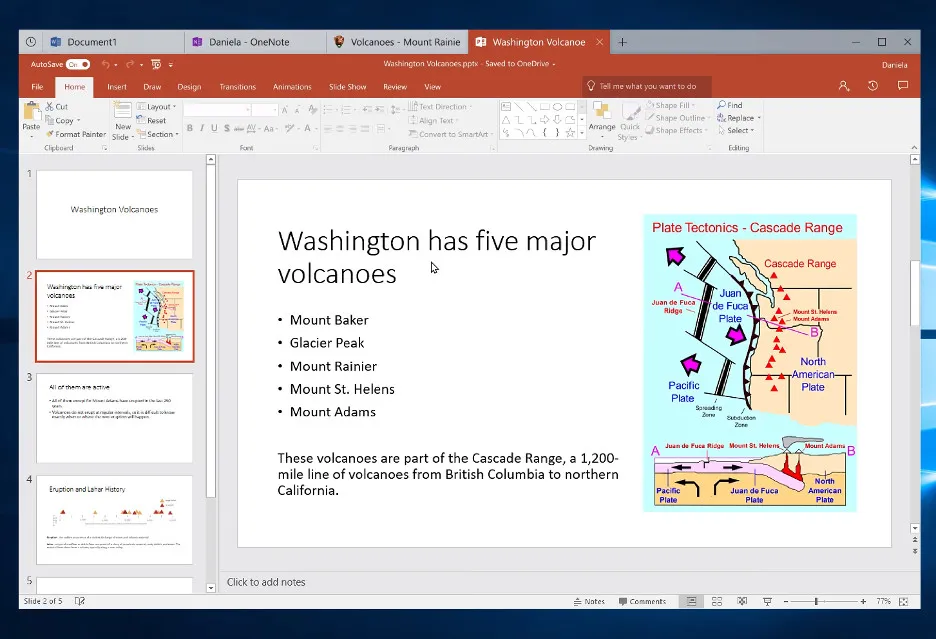The height and width of the screenshot is (639, 936).
Task: Switch to Reading View icon
Action: click(742, 601)
